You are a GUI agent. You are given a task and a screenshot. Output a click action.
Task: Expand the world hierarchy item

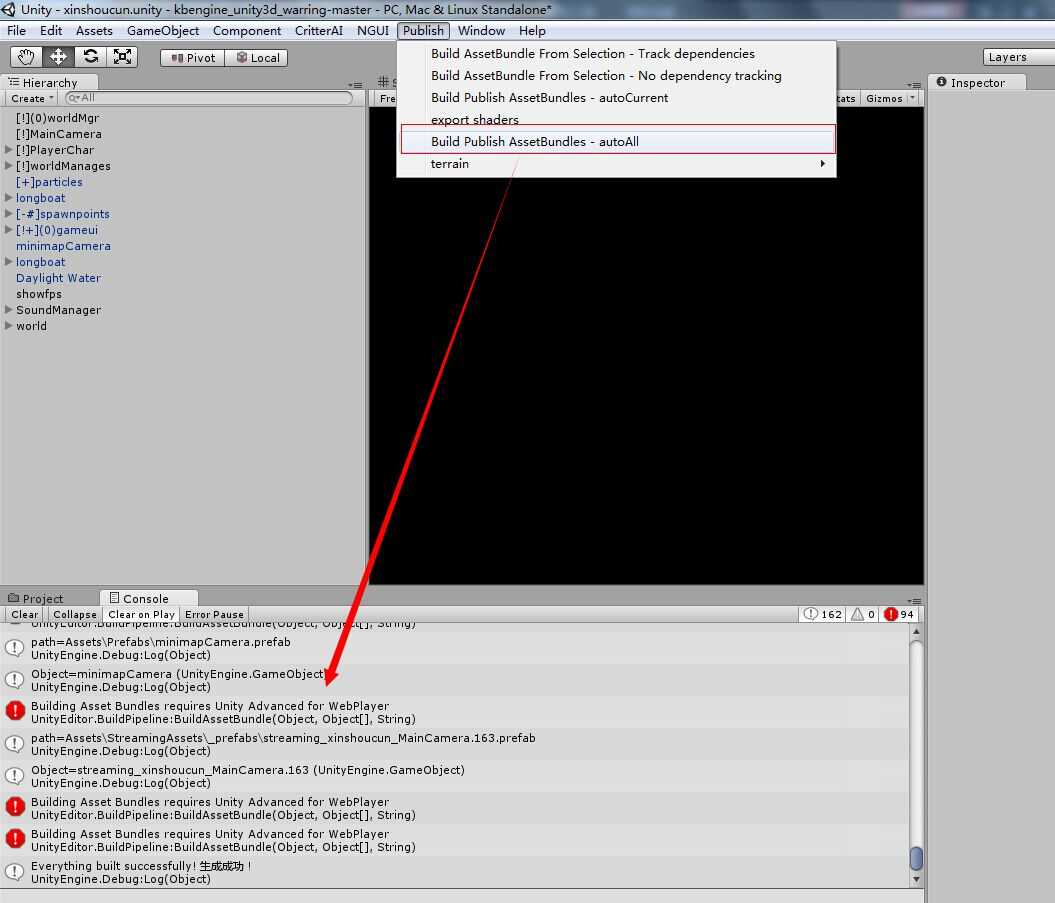tap(9, 326)
